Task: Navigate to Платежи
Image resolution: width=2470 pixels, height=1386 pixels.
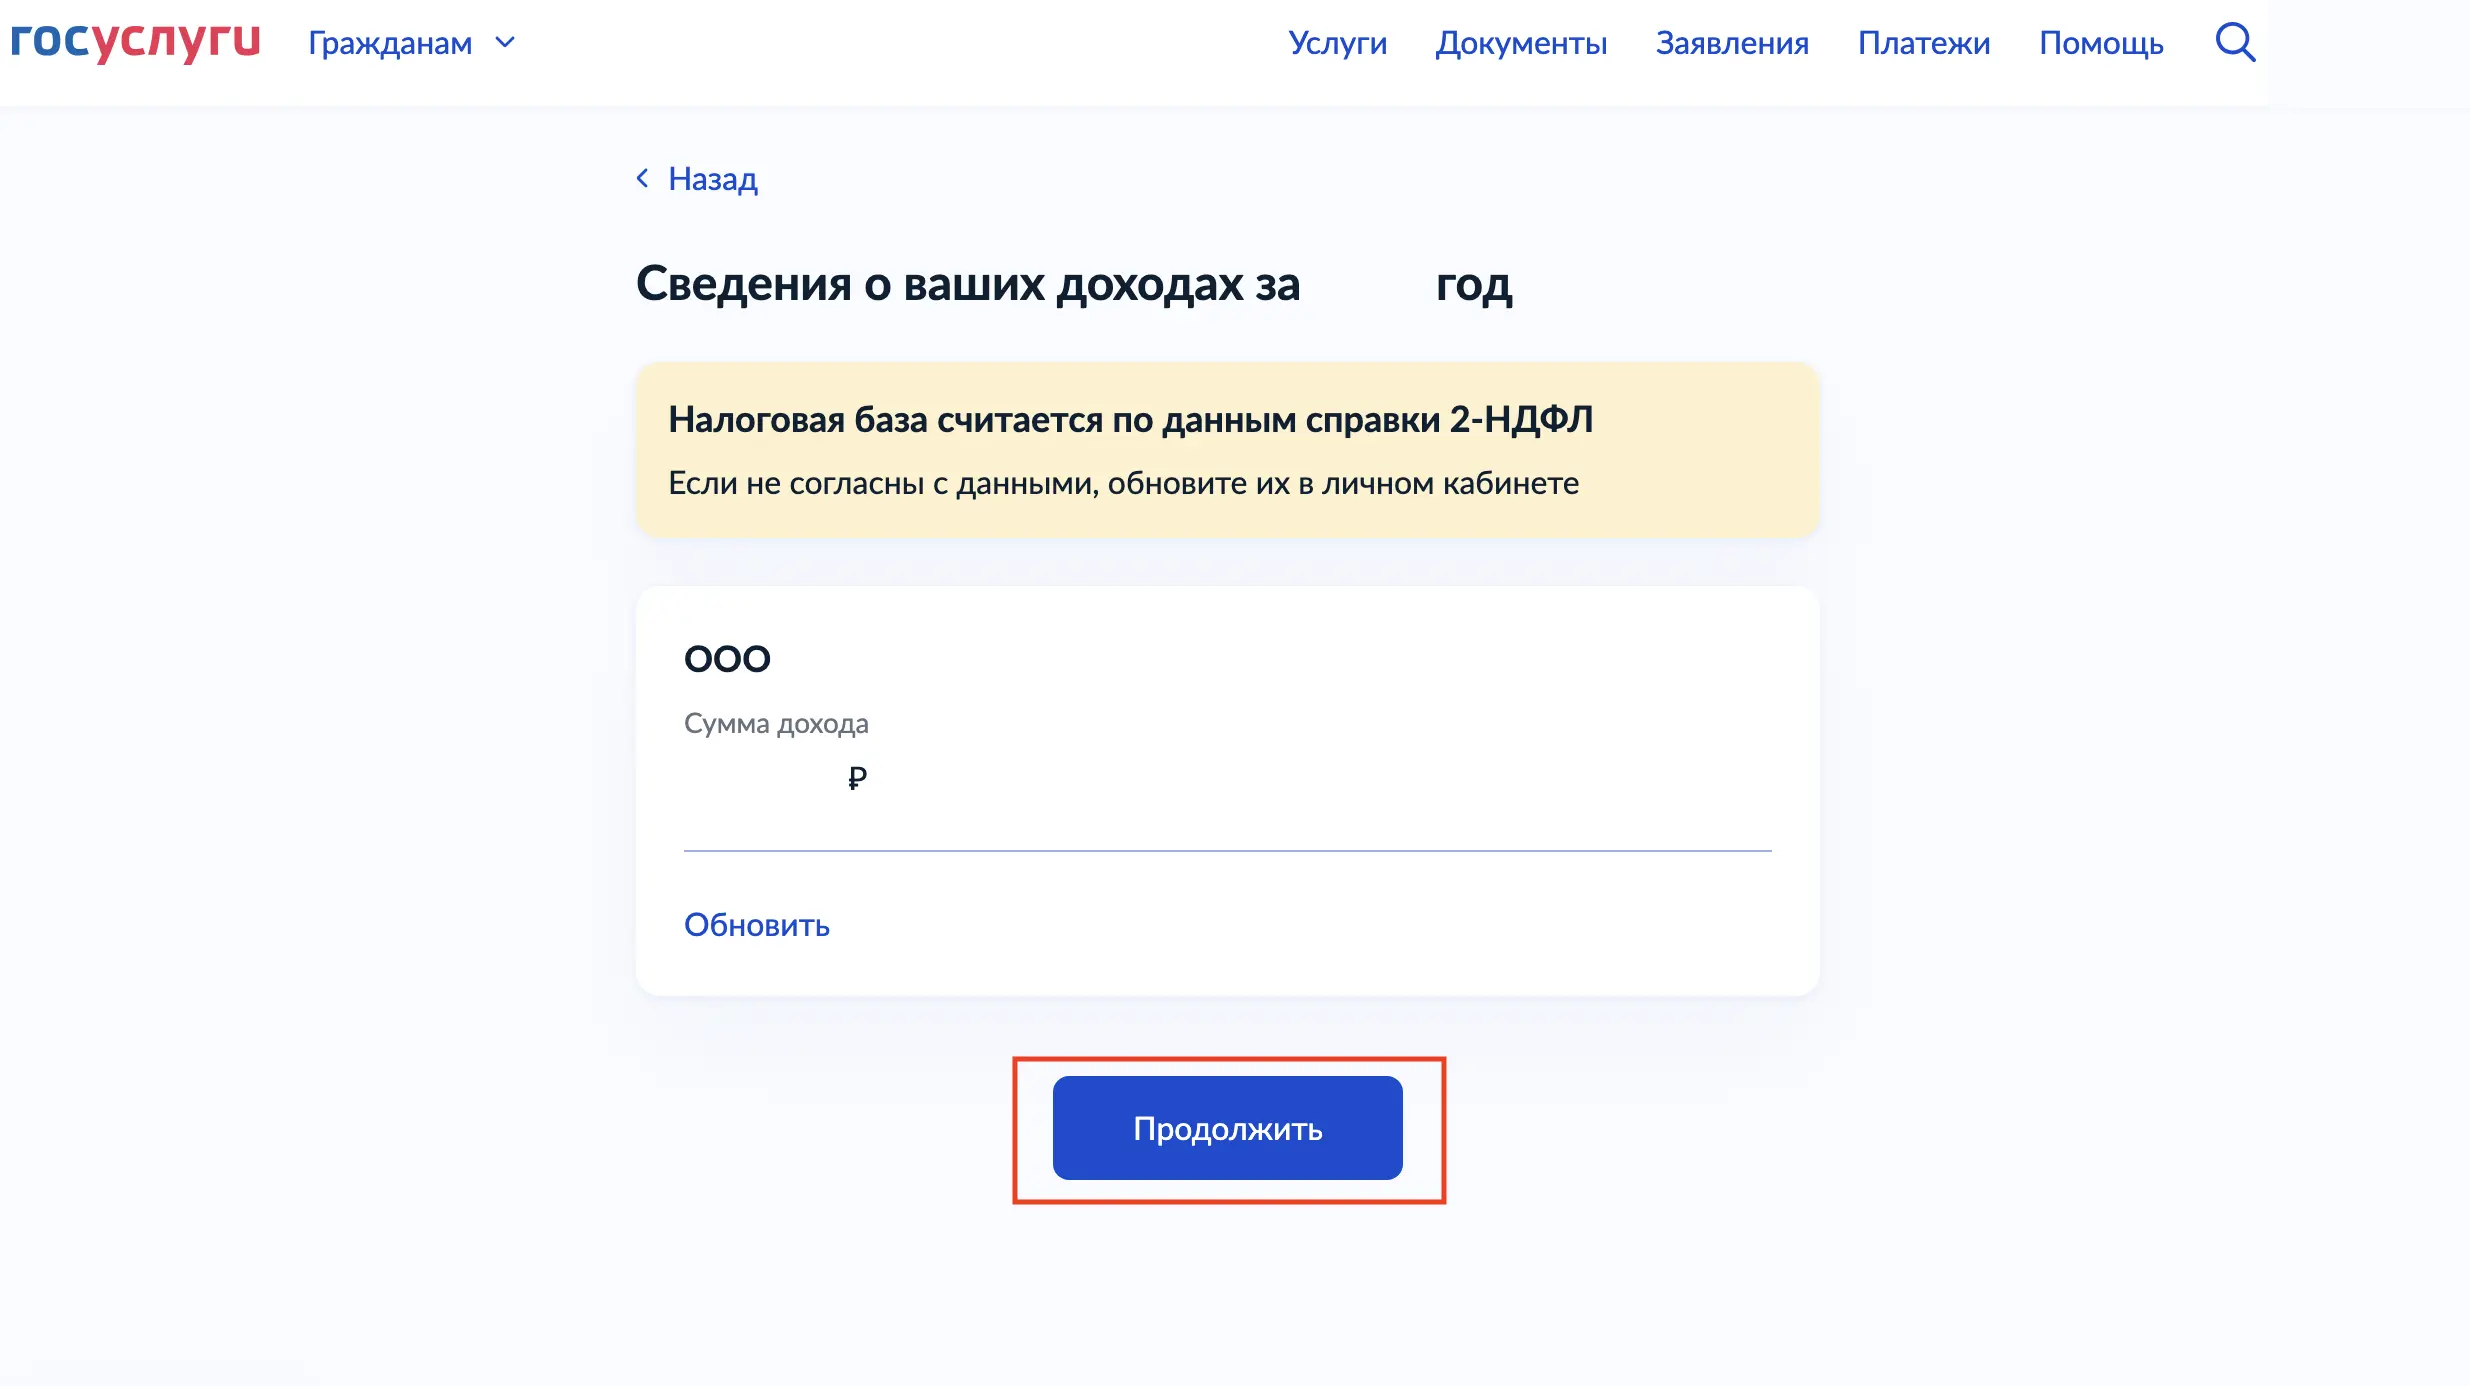Action: [x=1924, y=43]
